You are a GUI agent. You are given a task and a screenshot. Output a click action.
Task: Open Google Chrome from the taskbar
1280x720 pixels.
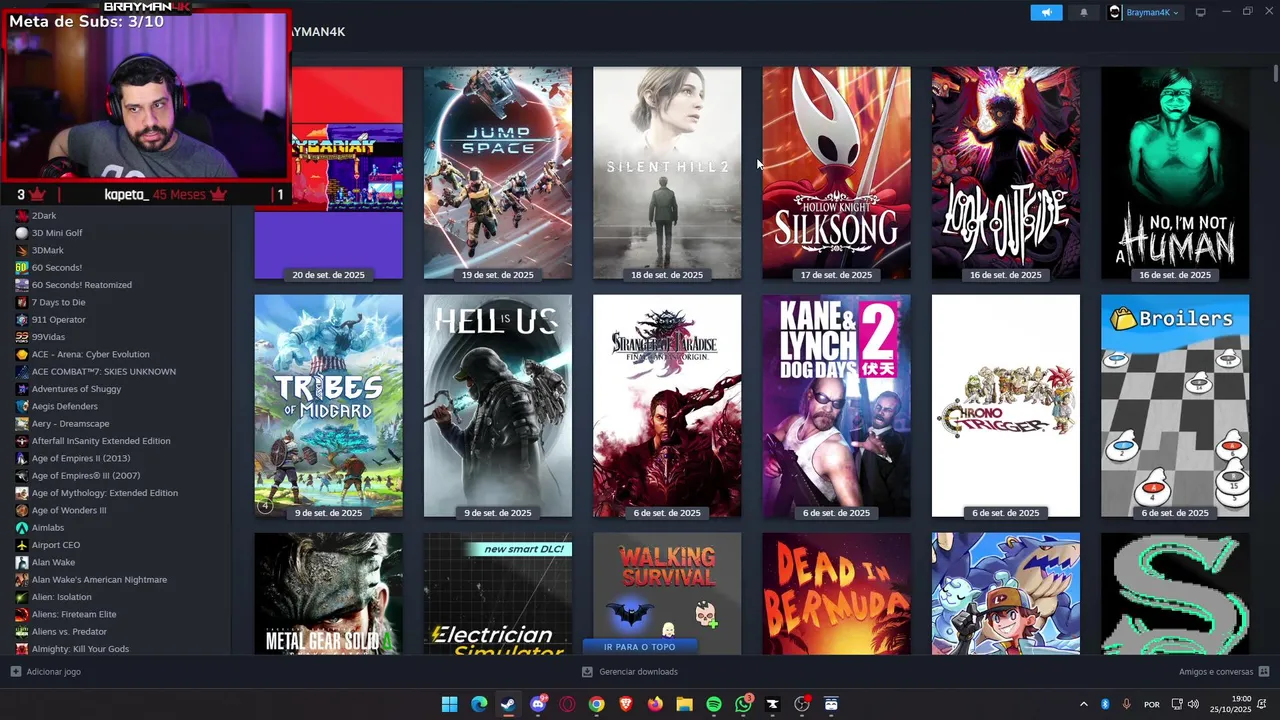click(596, 704)
